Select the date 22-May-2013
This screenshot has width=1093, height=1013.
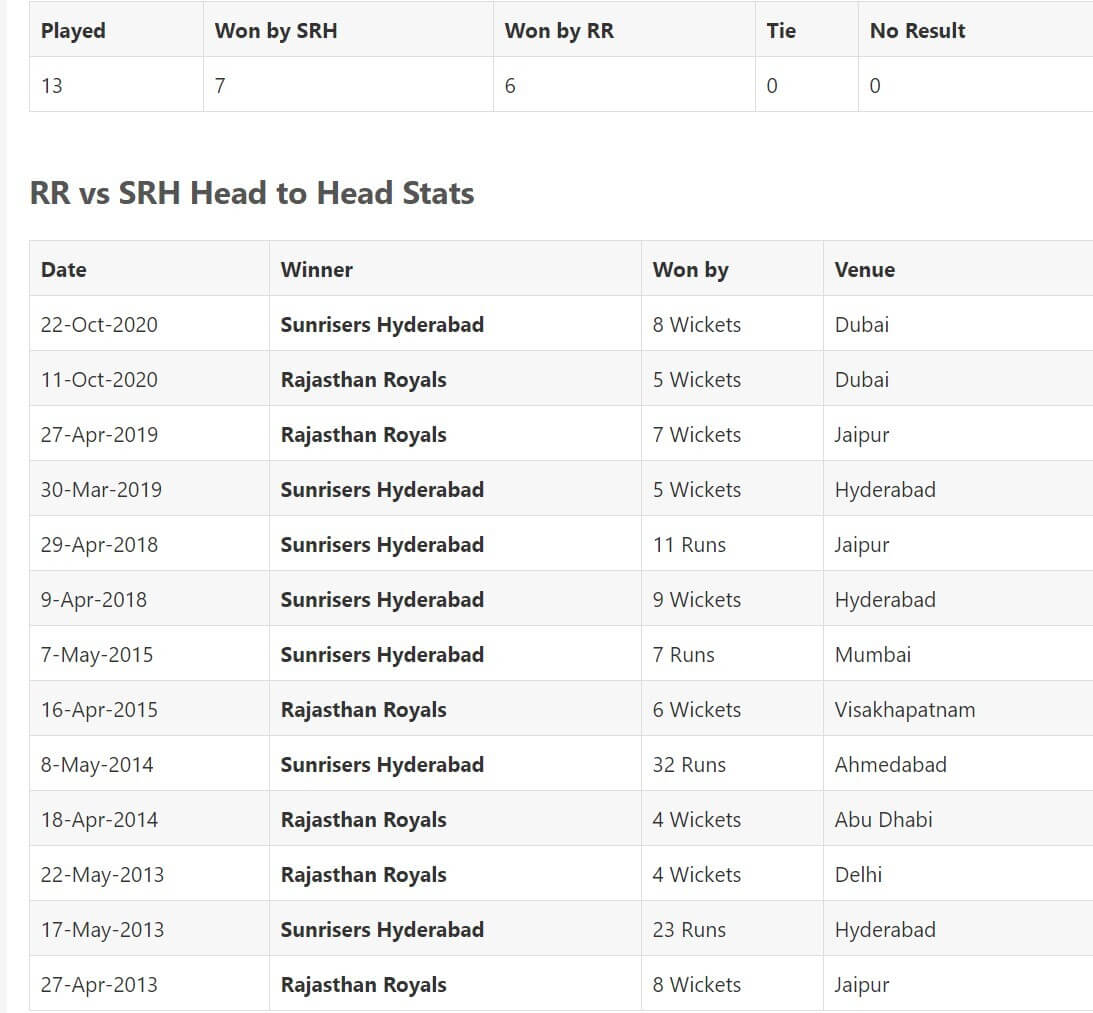(102, 876)
